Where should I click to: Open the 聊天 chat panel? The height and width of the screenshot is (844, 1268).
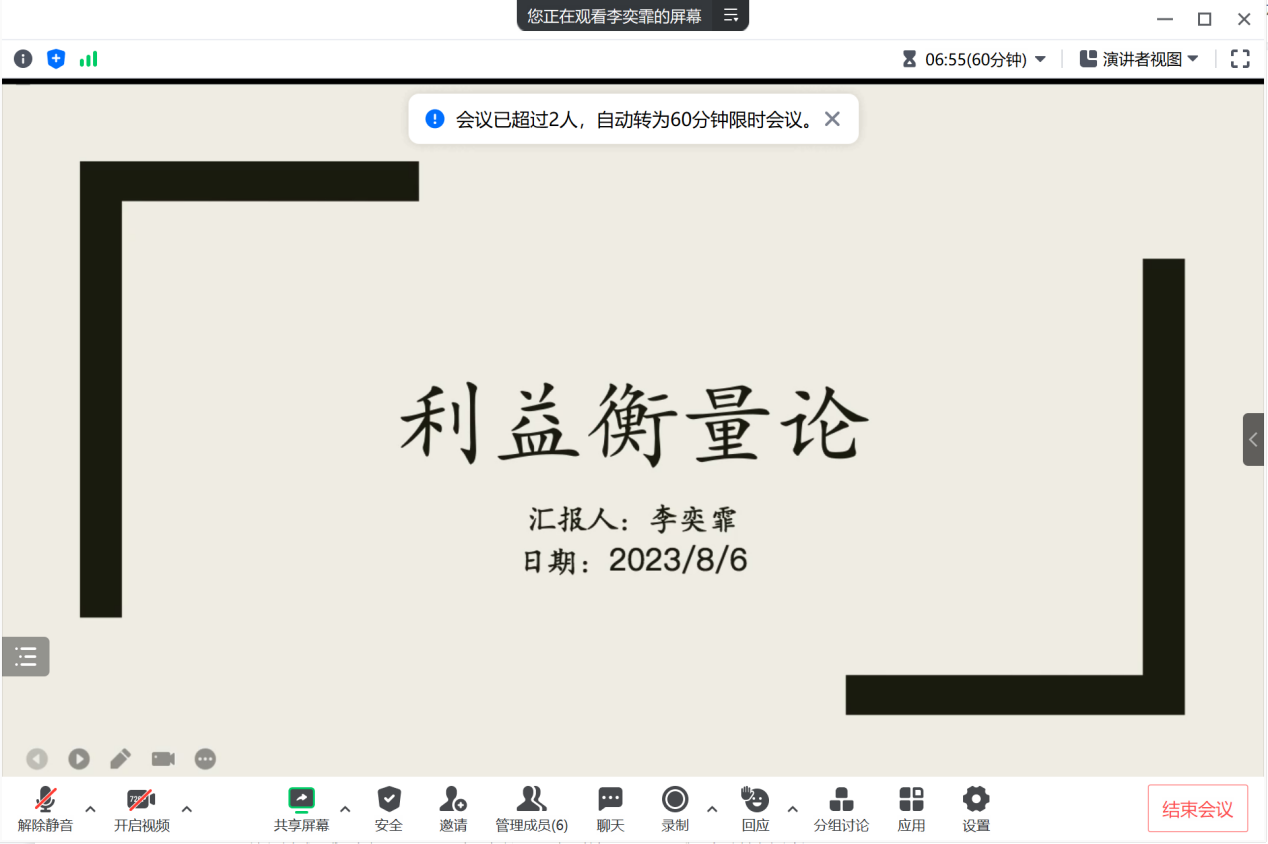coord(610,808)
